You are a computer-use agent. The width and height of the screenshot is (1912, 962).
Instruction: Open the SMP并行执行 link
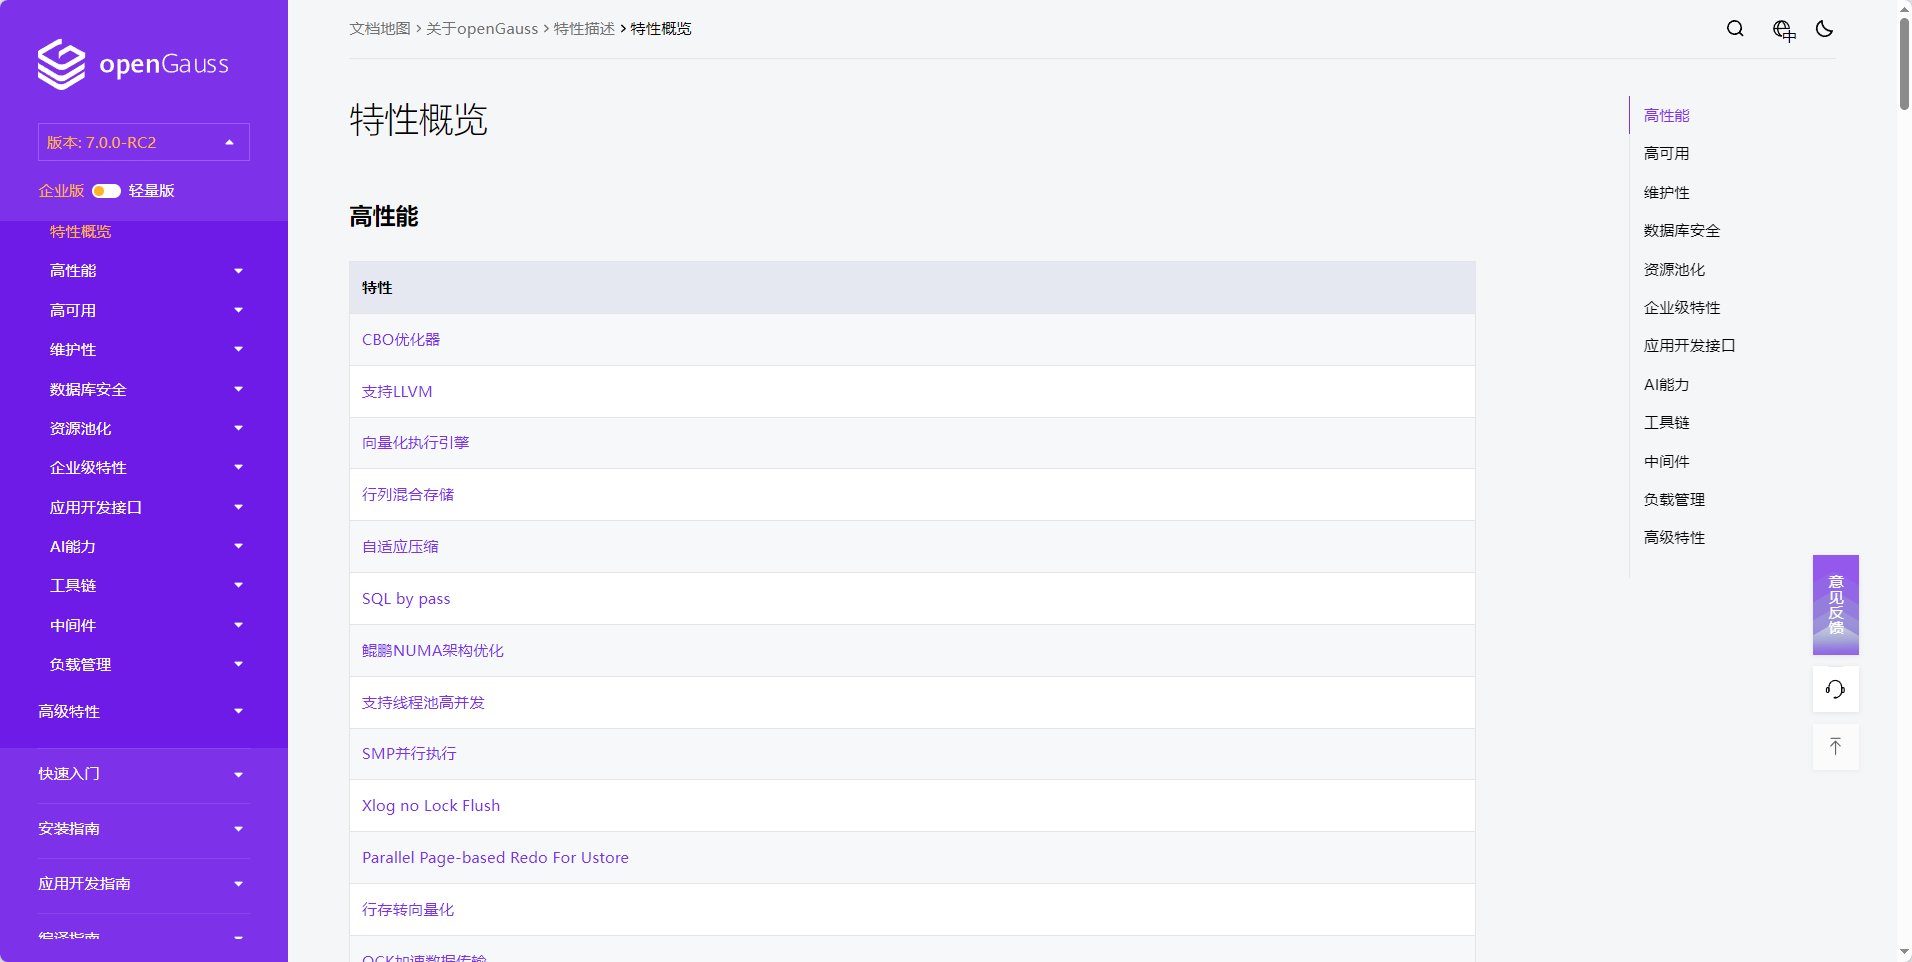409,754
